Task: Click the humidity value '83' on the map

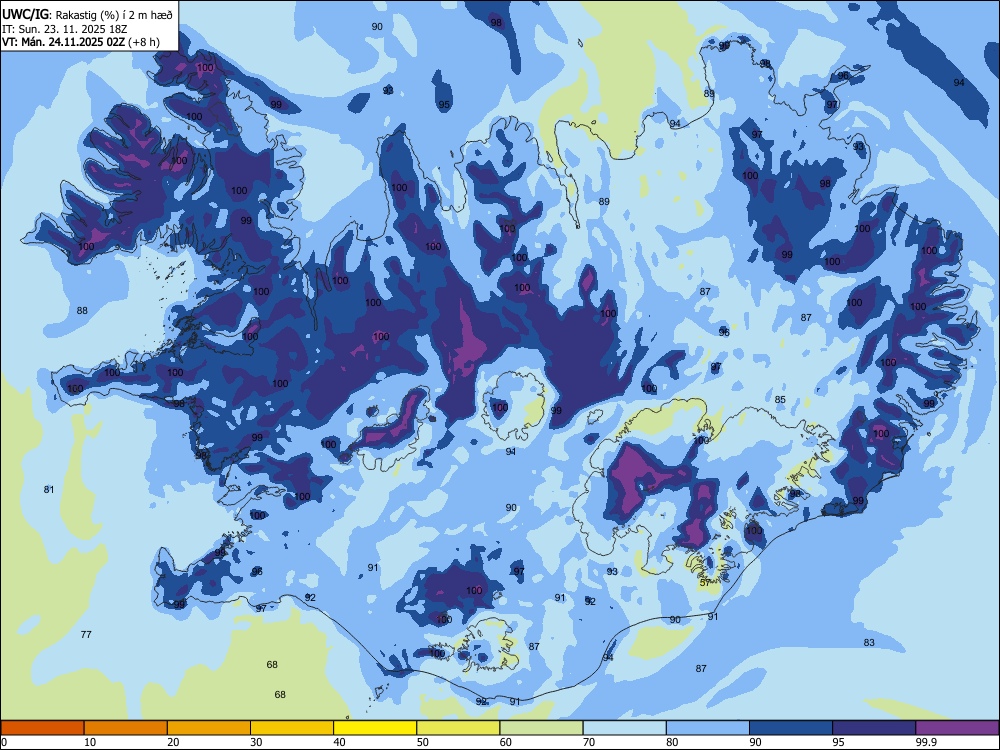Action: pyautogui.click(x=869, y=642)
